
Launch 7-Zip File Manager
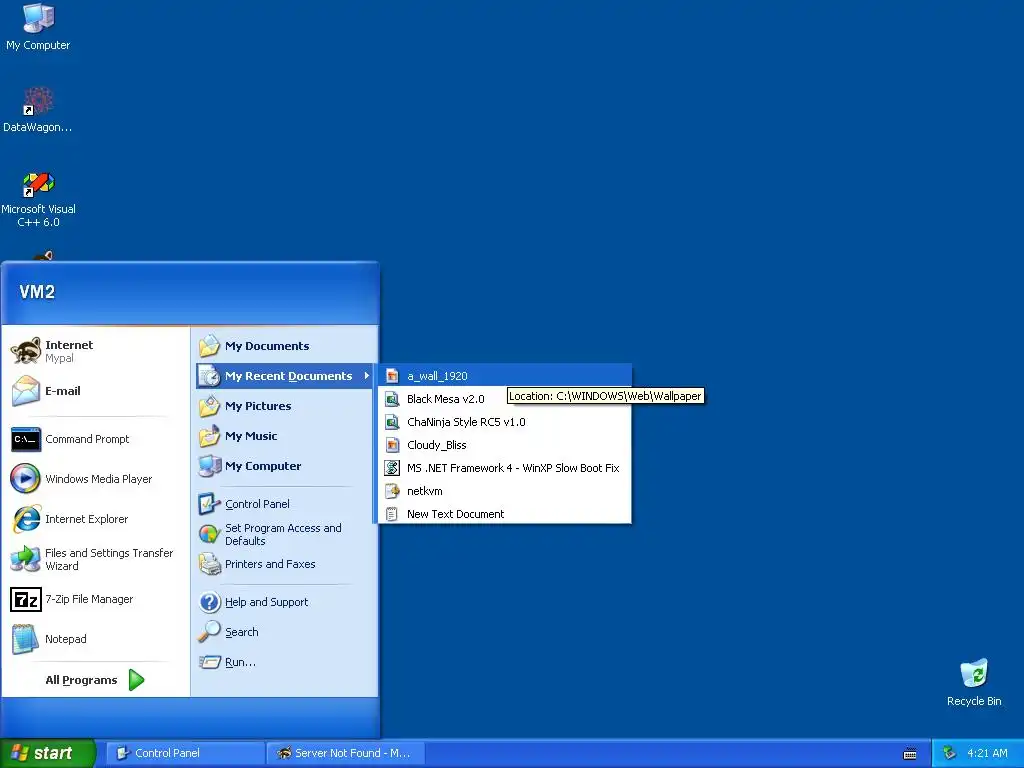[x=95, y=599]
